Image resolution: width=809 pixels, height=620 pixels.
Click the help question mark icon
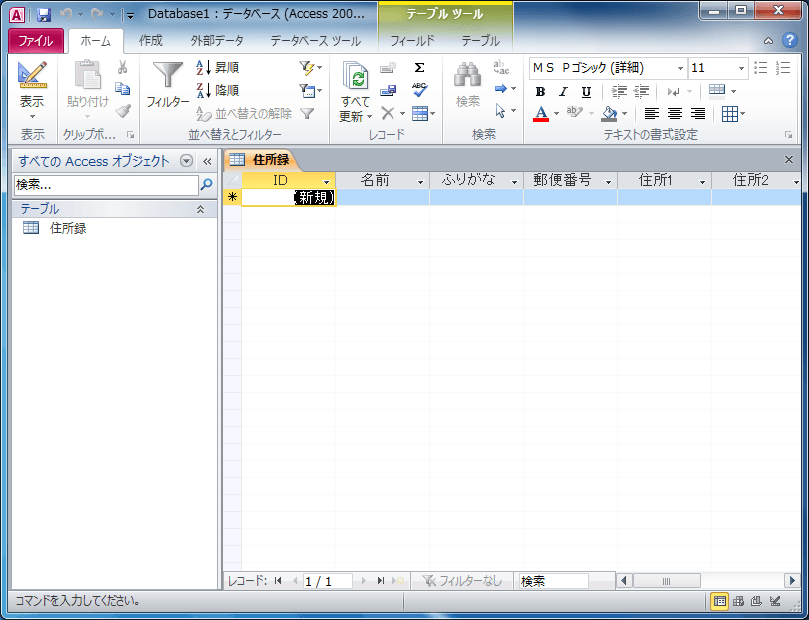coord(789,40)
